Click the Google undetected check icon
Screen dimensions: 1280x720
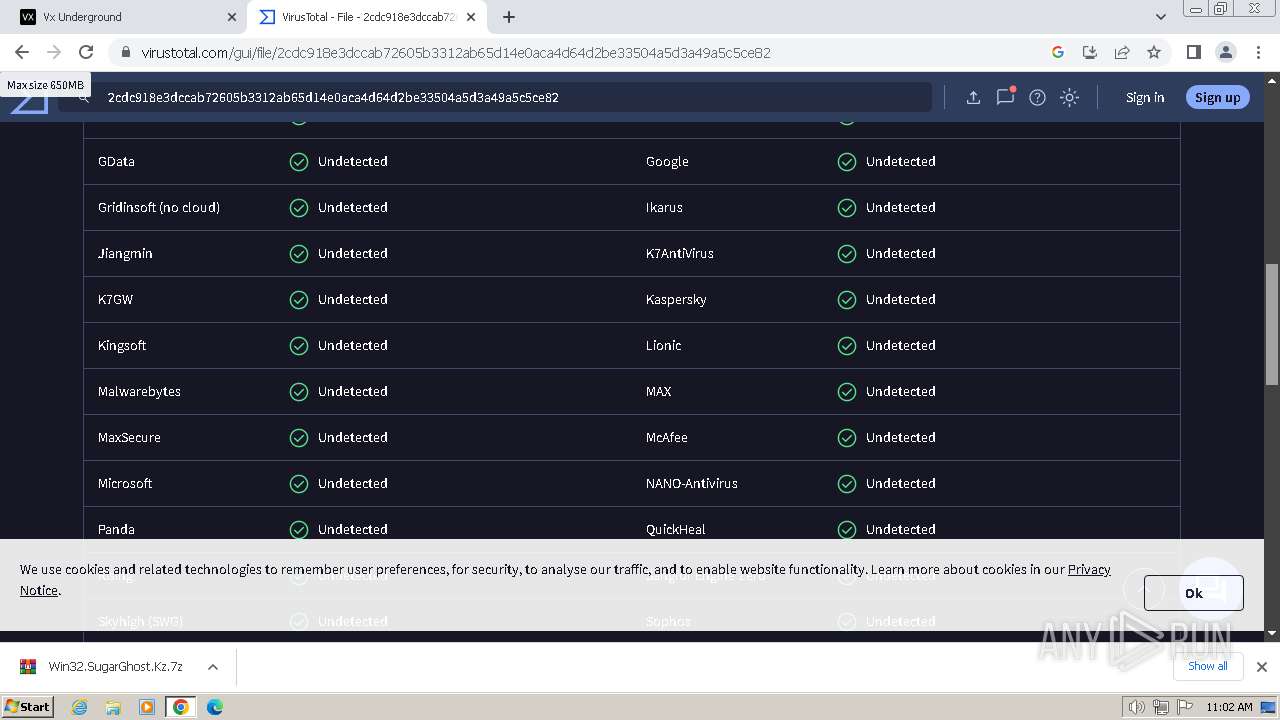point(847,161)
